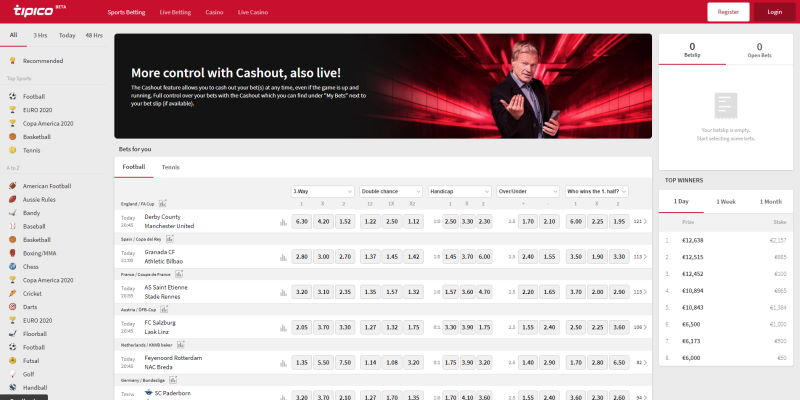
Task: Click the Login button
Action: coord(775,12)
